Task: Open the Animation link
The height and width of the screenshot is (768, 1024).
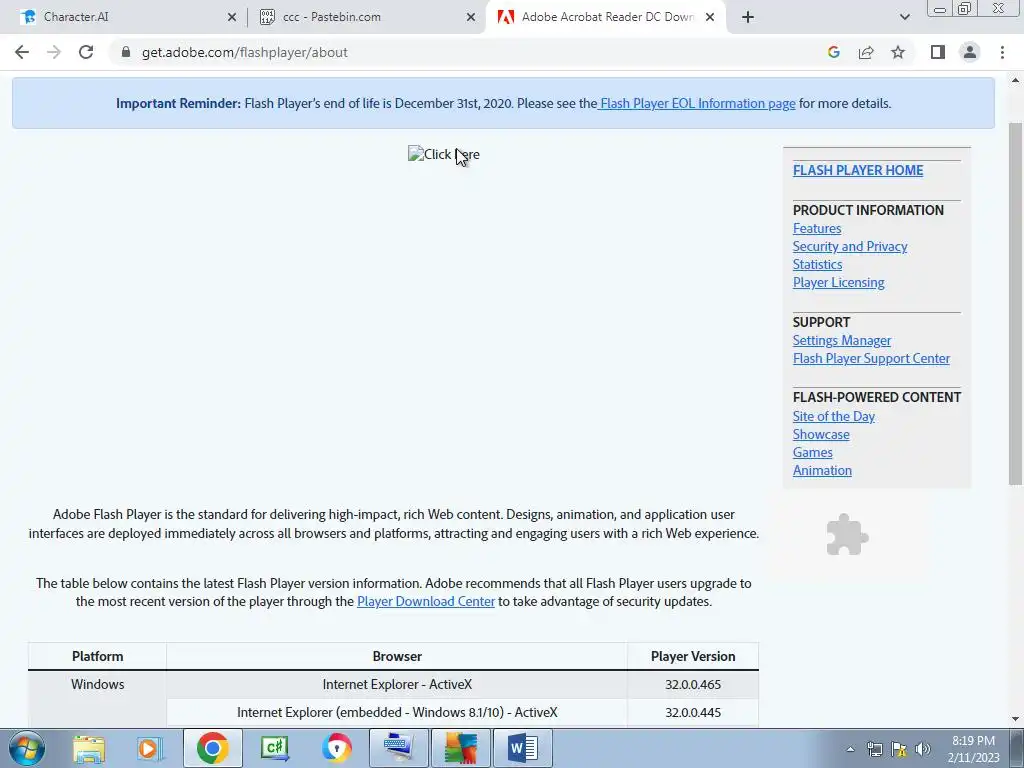Action: tap(822, 470)
